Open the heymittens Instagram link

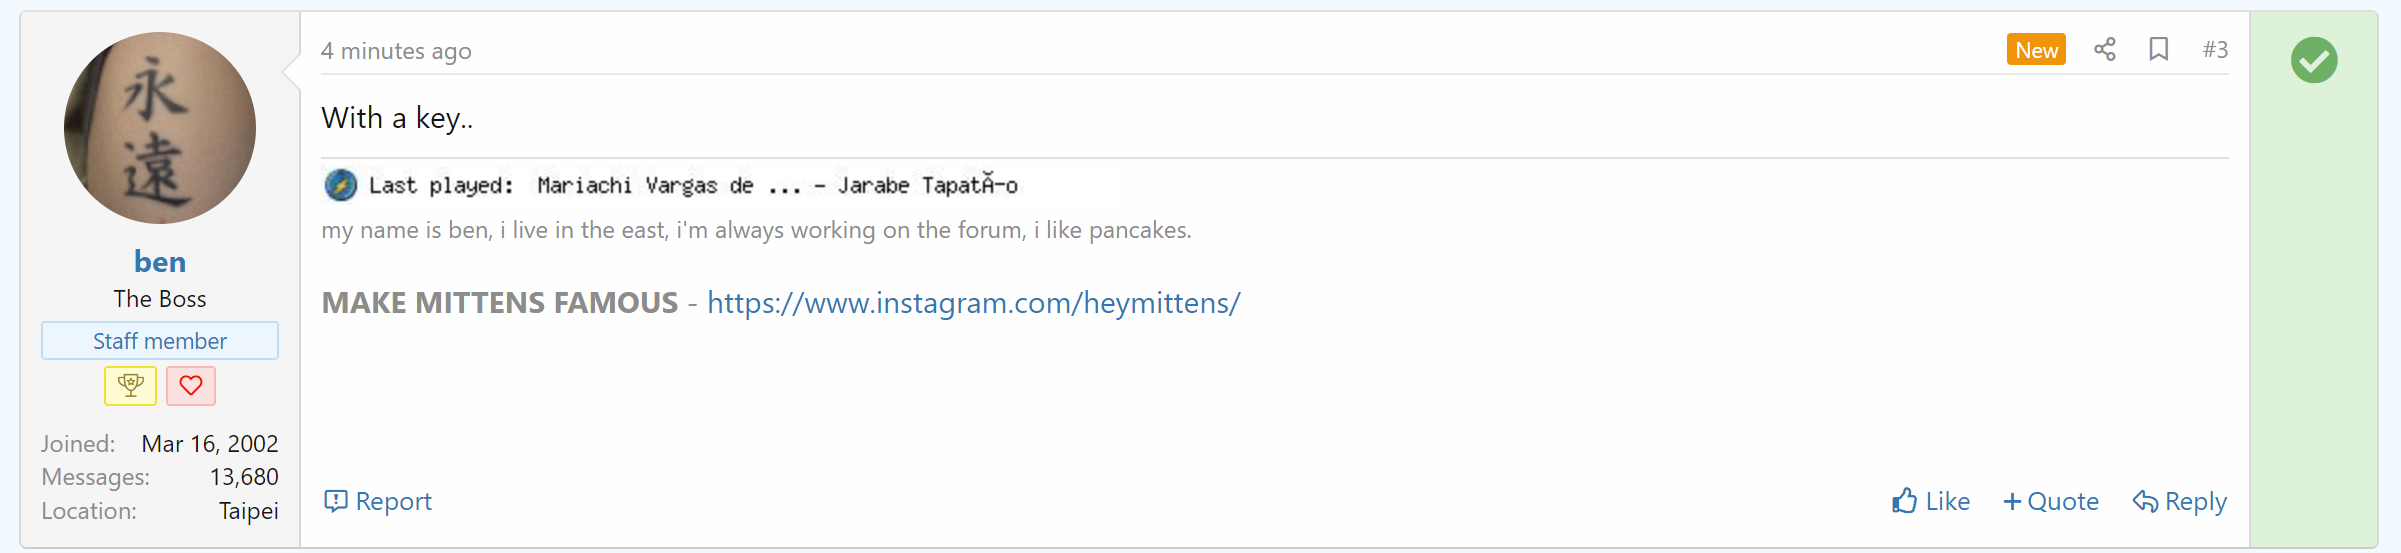pyautogui.click(x=973, y=303)
